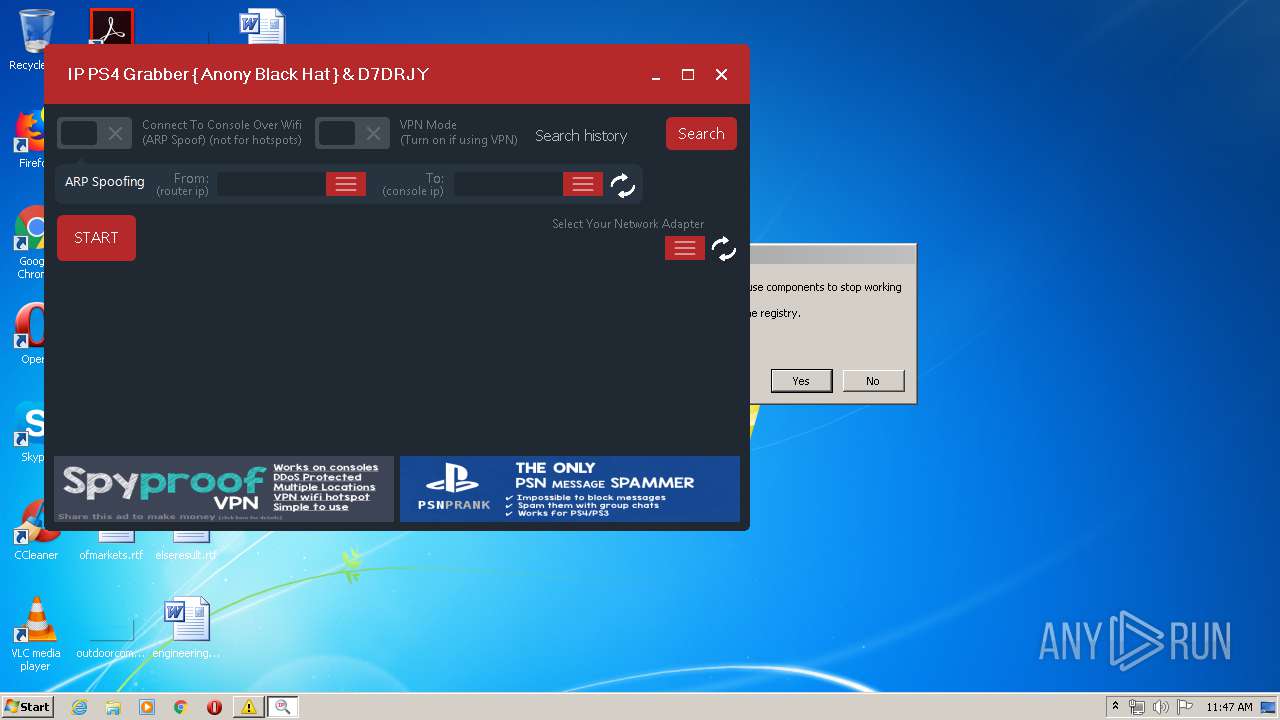Open VLC media player shortcut
The width and height of the screenshot is (1280, 720).
tap(36, 634)
